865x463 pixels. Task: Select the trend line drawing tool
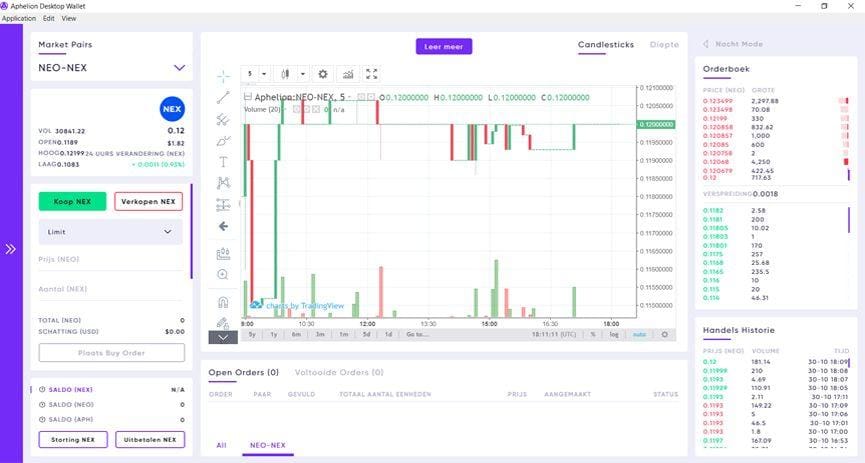point(223,98)
